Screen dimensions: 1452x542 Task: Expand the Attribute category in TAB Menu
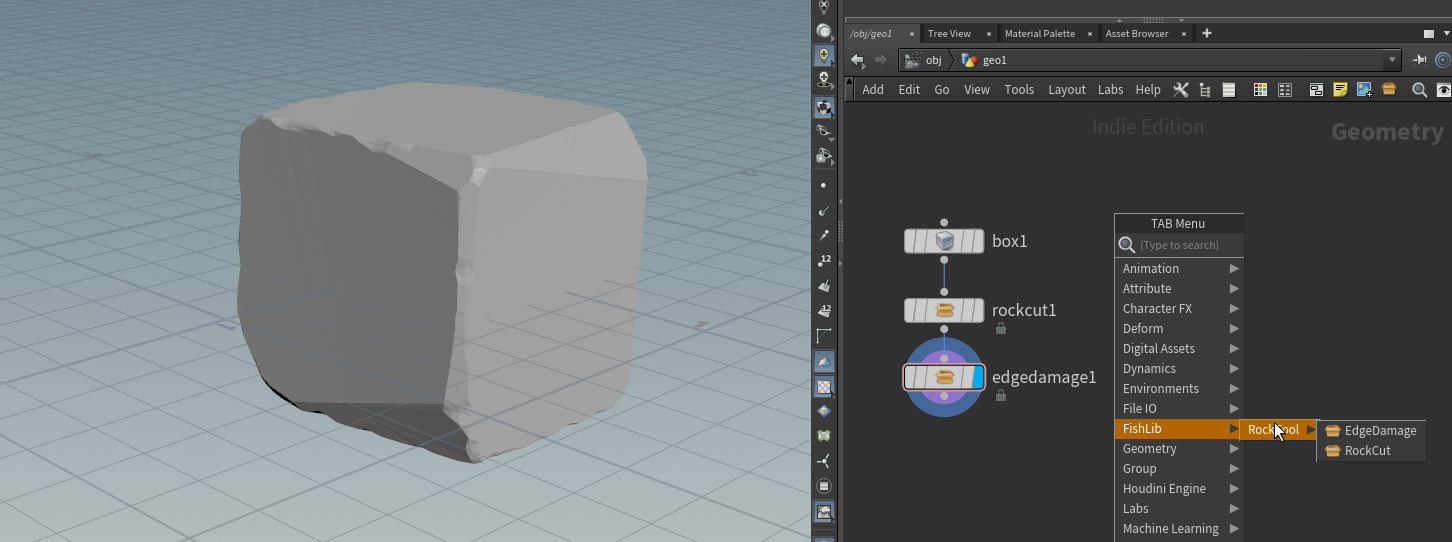[x=1180, y=288]
